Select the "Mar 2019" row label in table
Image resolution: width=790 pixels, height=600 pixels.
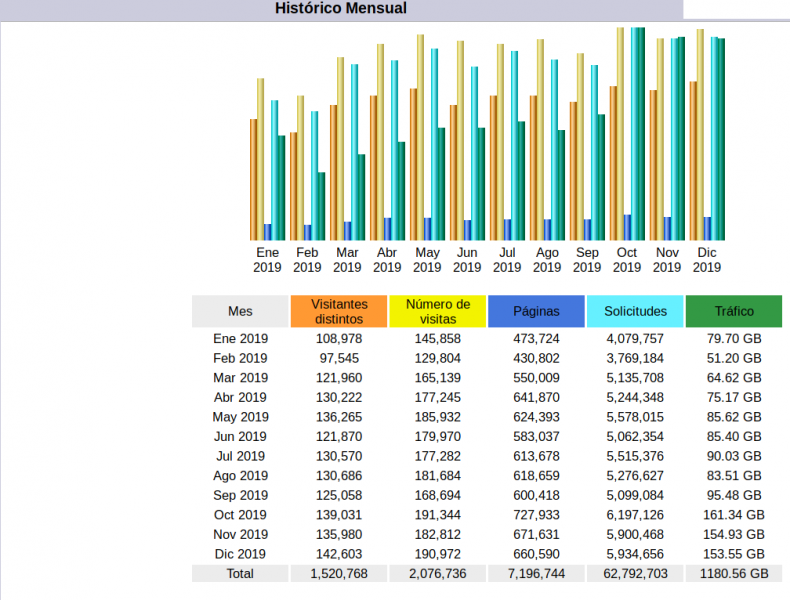tap(240, 378)
